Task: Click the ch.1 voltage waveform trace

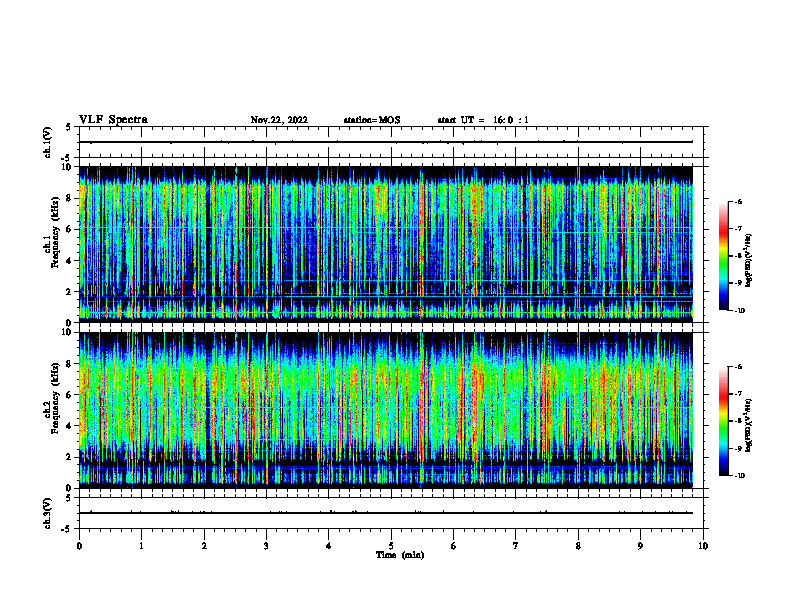Action: click(386, 142)
